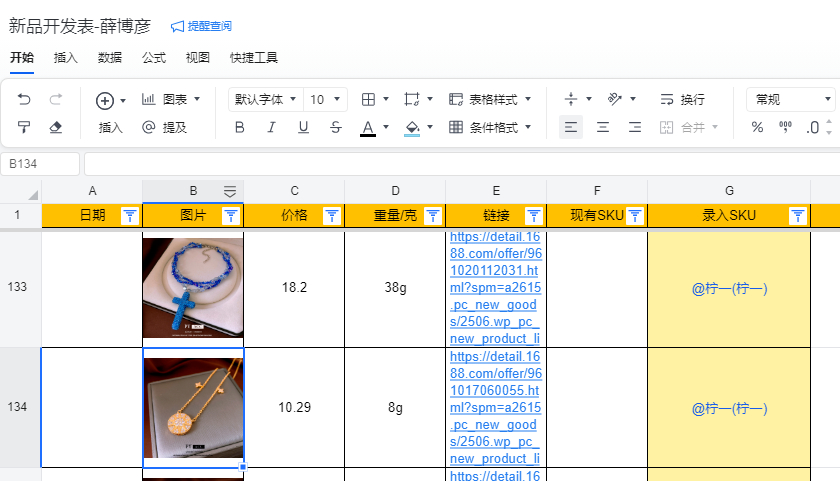Click the percent format icon

coord(757,127)
